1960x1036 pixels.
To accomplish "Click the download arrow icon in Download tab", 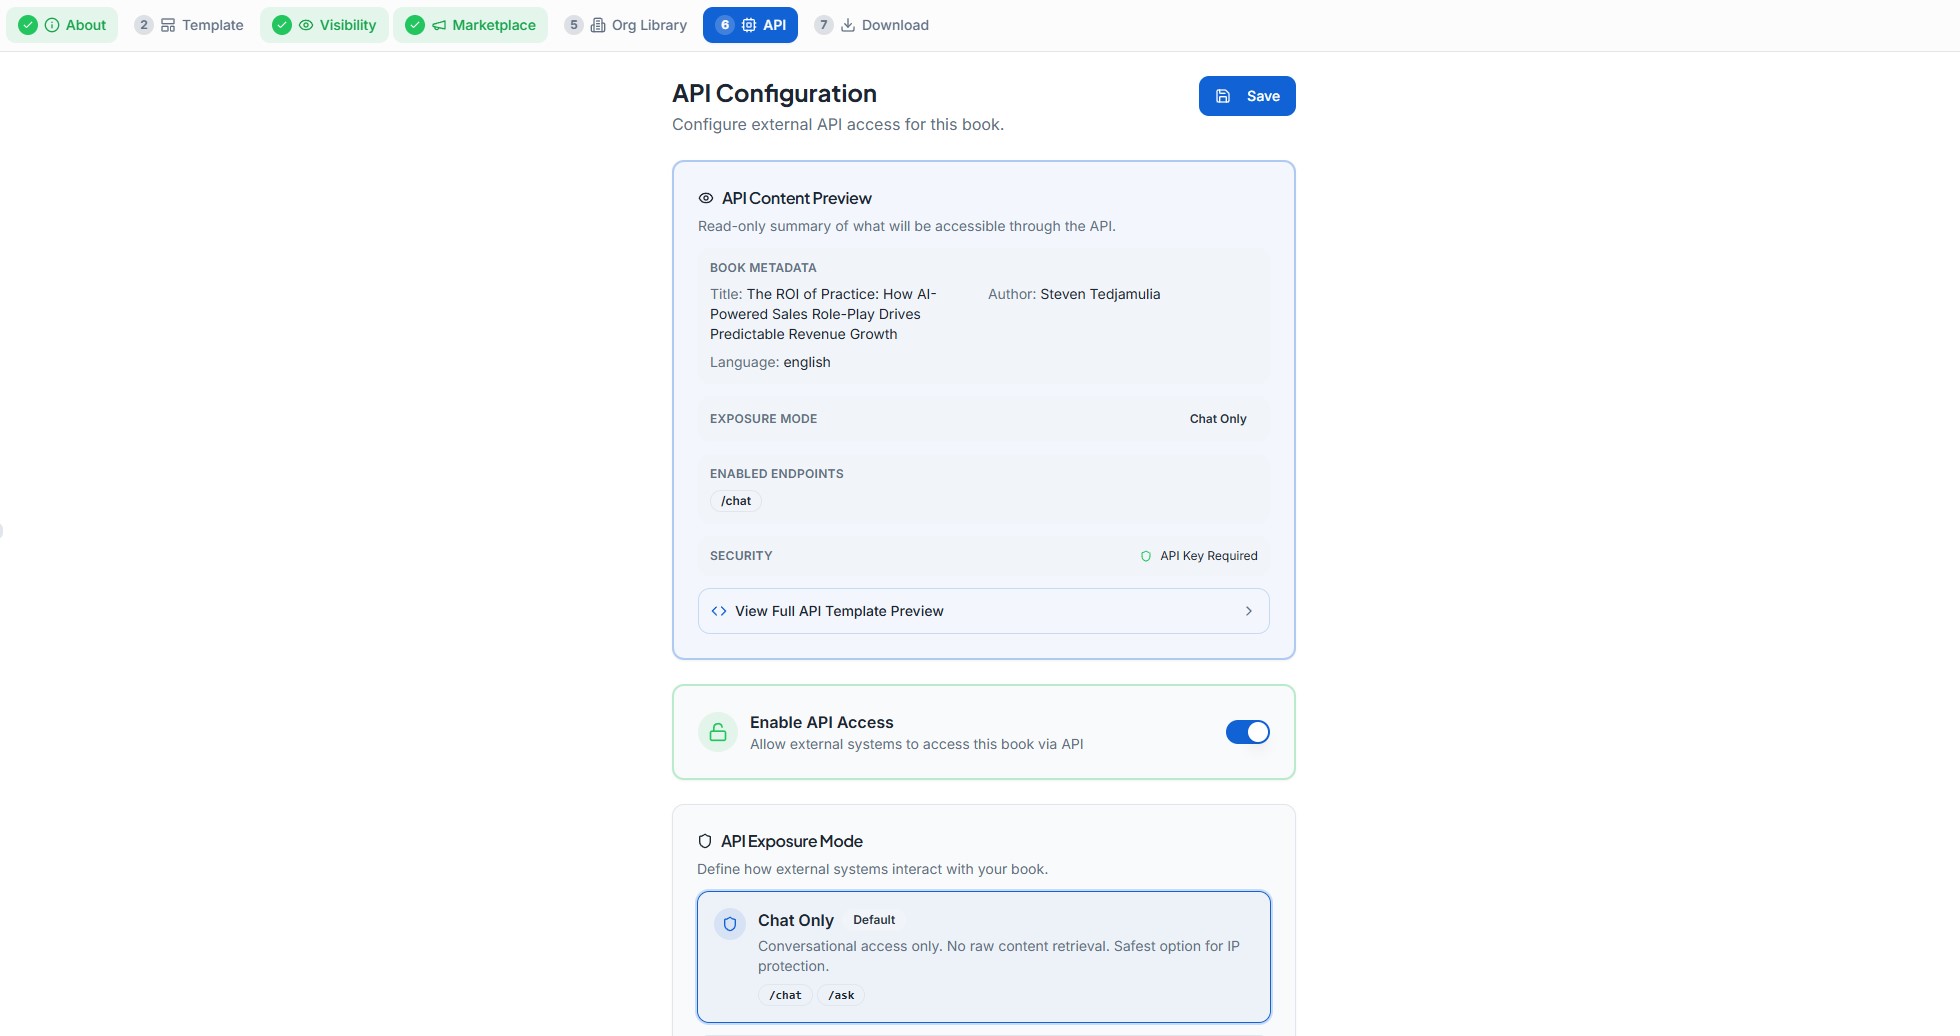I will click(848, 25).
